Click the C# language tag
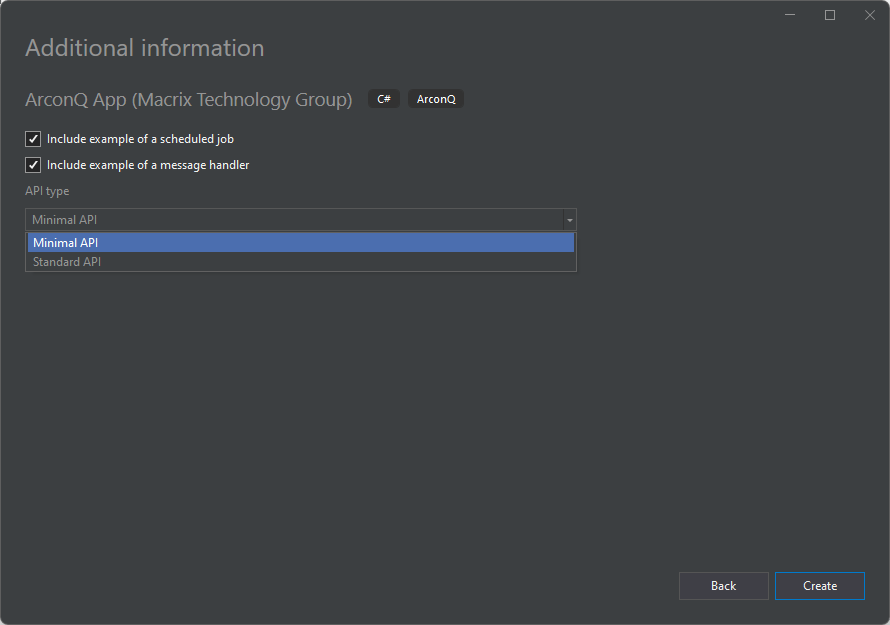The height and width of the screenshot is (625, 890). coord(384,99)
